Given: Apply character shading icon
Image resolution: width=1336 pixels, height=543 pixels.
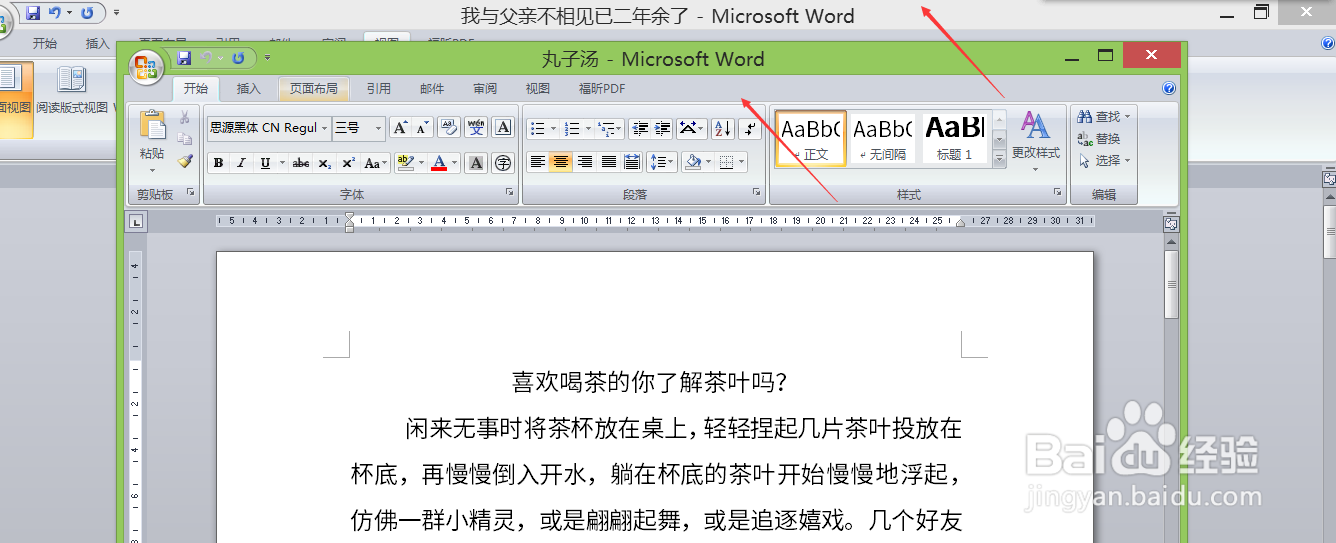Looking at the screenshot, I should [476, 163].
